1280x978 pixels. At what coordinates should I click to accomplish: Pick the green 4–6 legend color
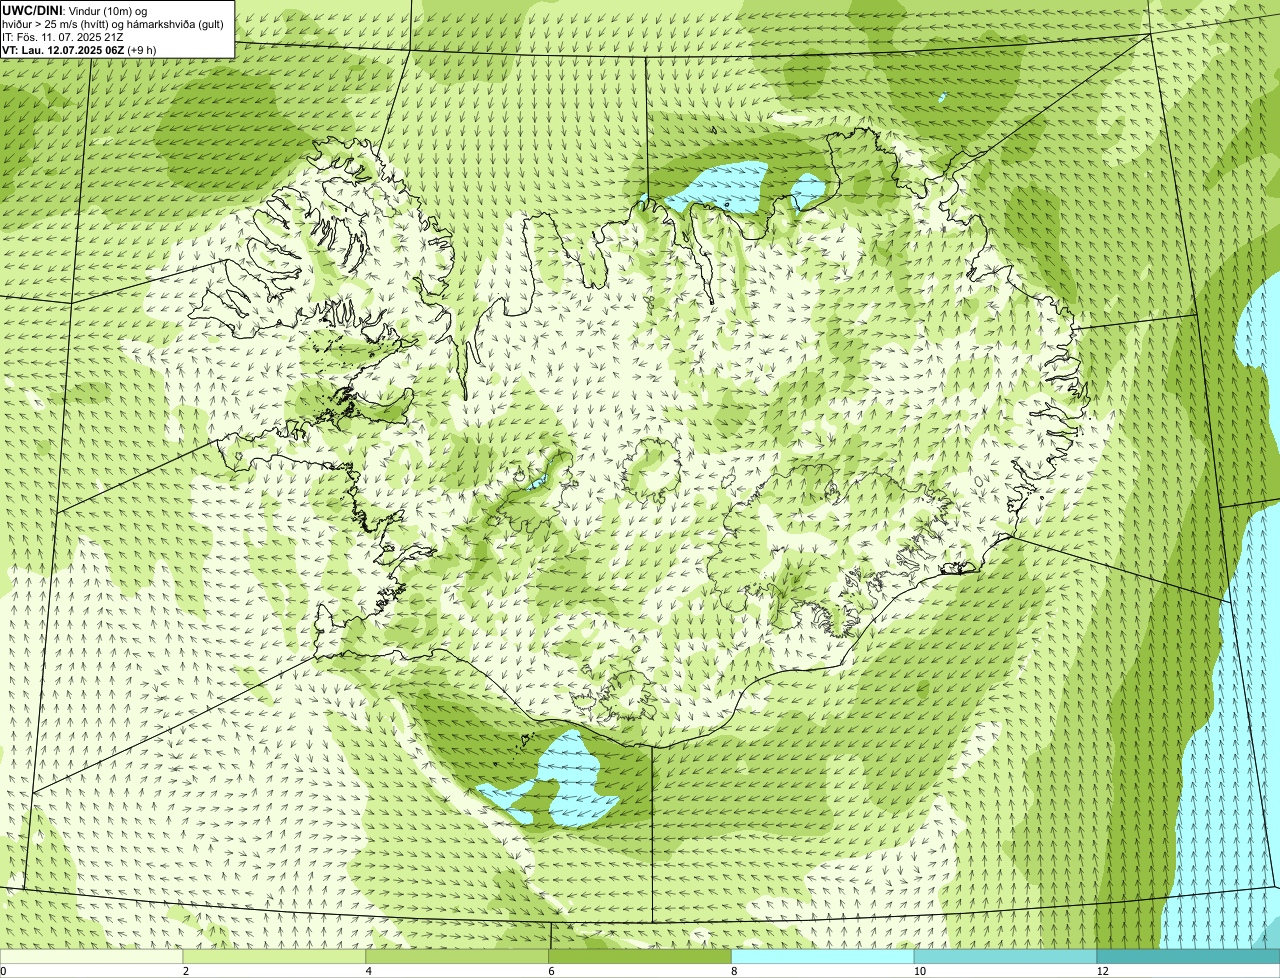pyautogui.click(x=457, y=956)
